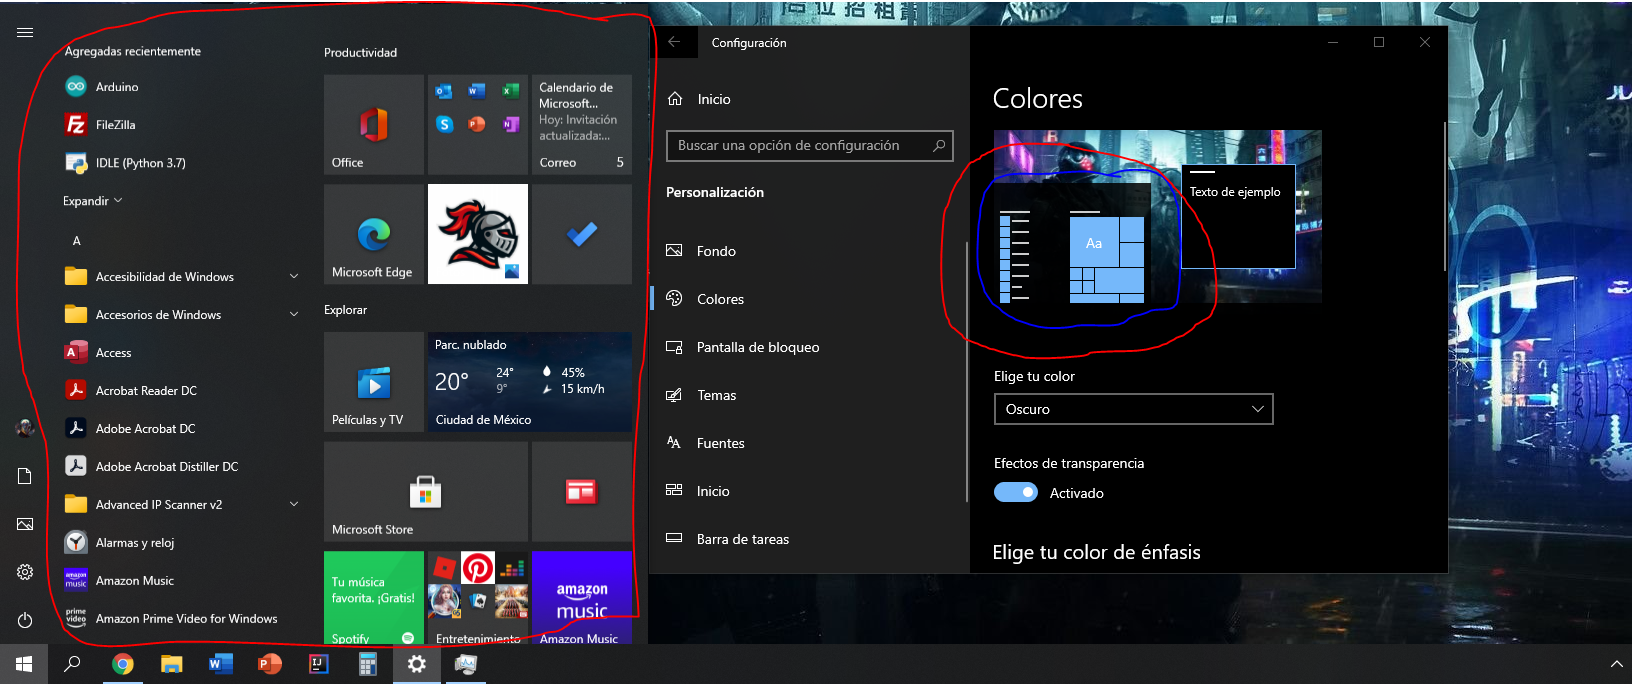The height and width of the screenshot is (684, 1632).
Task: Click the Buscar una opción de configuración field
Action: point(809,146)
